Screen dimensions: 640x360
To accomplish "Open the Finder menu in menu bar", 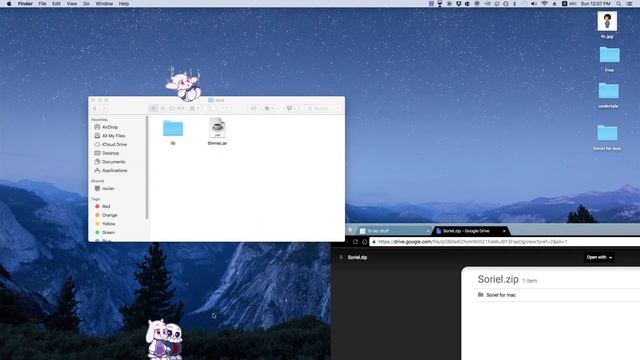I will coord(25,4).
